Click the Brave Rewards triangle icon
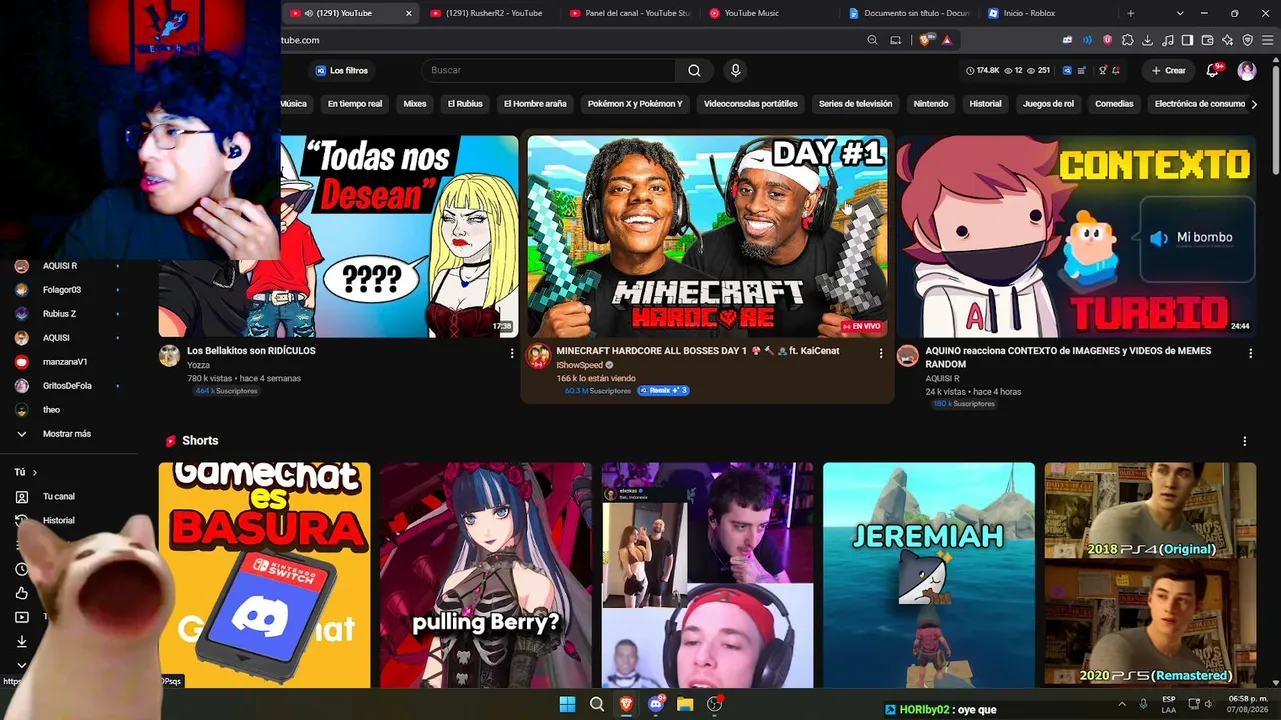Viewport: 1281px width, 720px height. coord(946,40)
